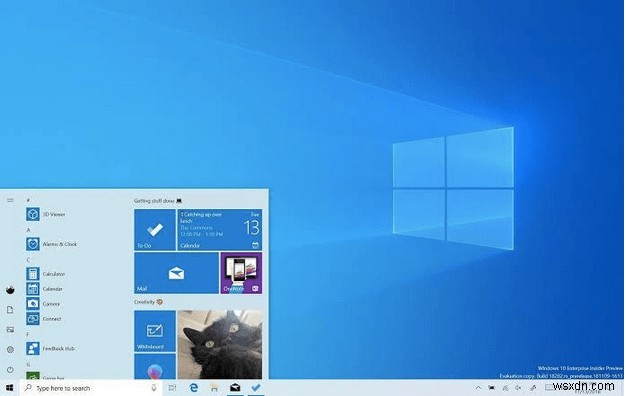Click the Windows Start button on taskbar
The image size is (626, 396).
10,388
